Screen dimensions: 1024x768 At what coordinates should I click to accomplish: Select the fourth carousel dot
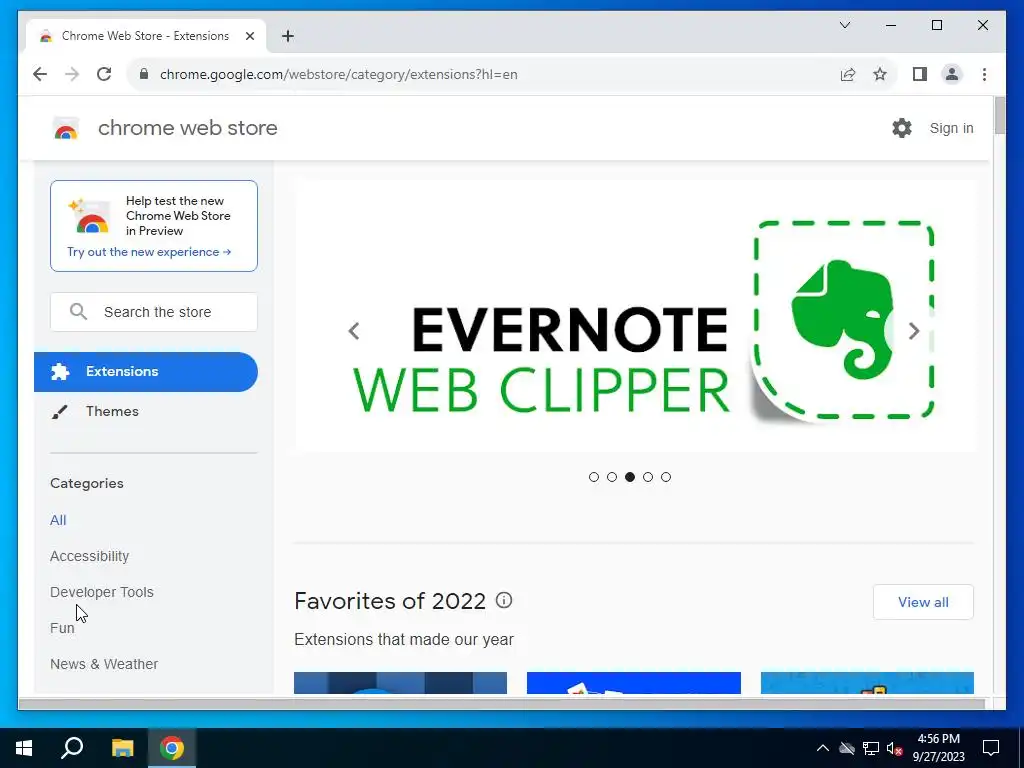(648, 477)
